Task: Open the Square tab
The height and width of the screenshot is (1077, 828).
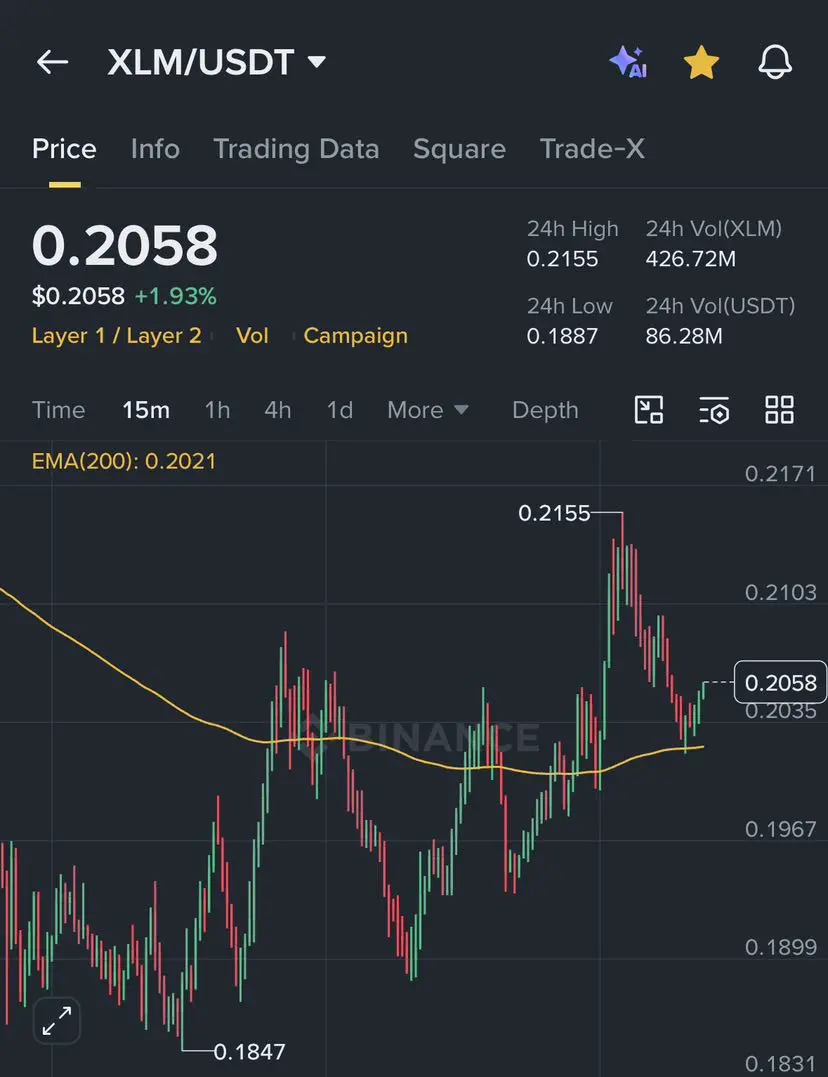Action: [459, 149]
